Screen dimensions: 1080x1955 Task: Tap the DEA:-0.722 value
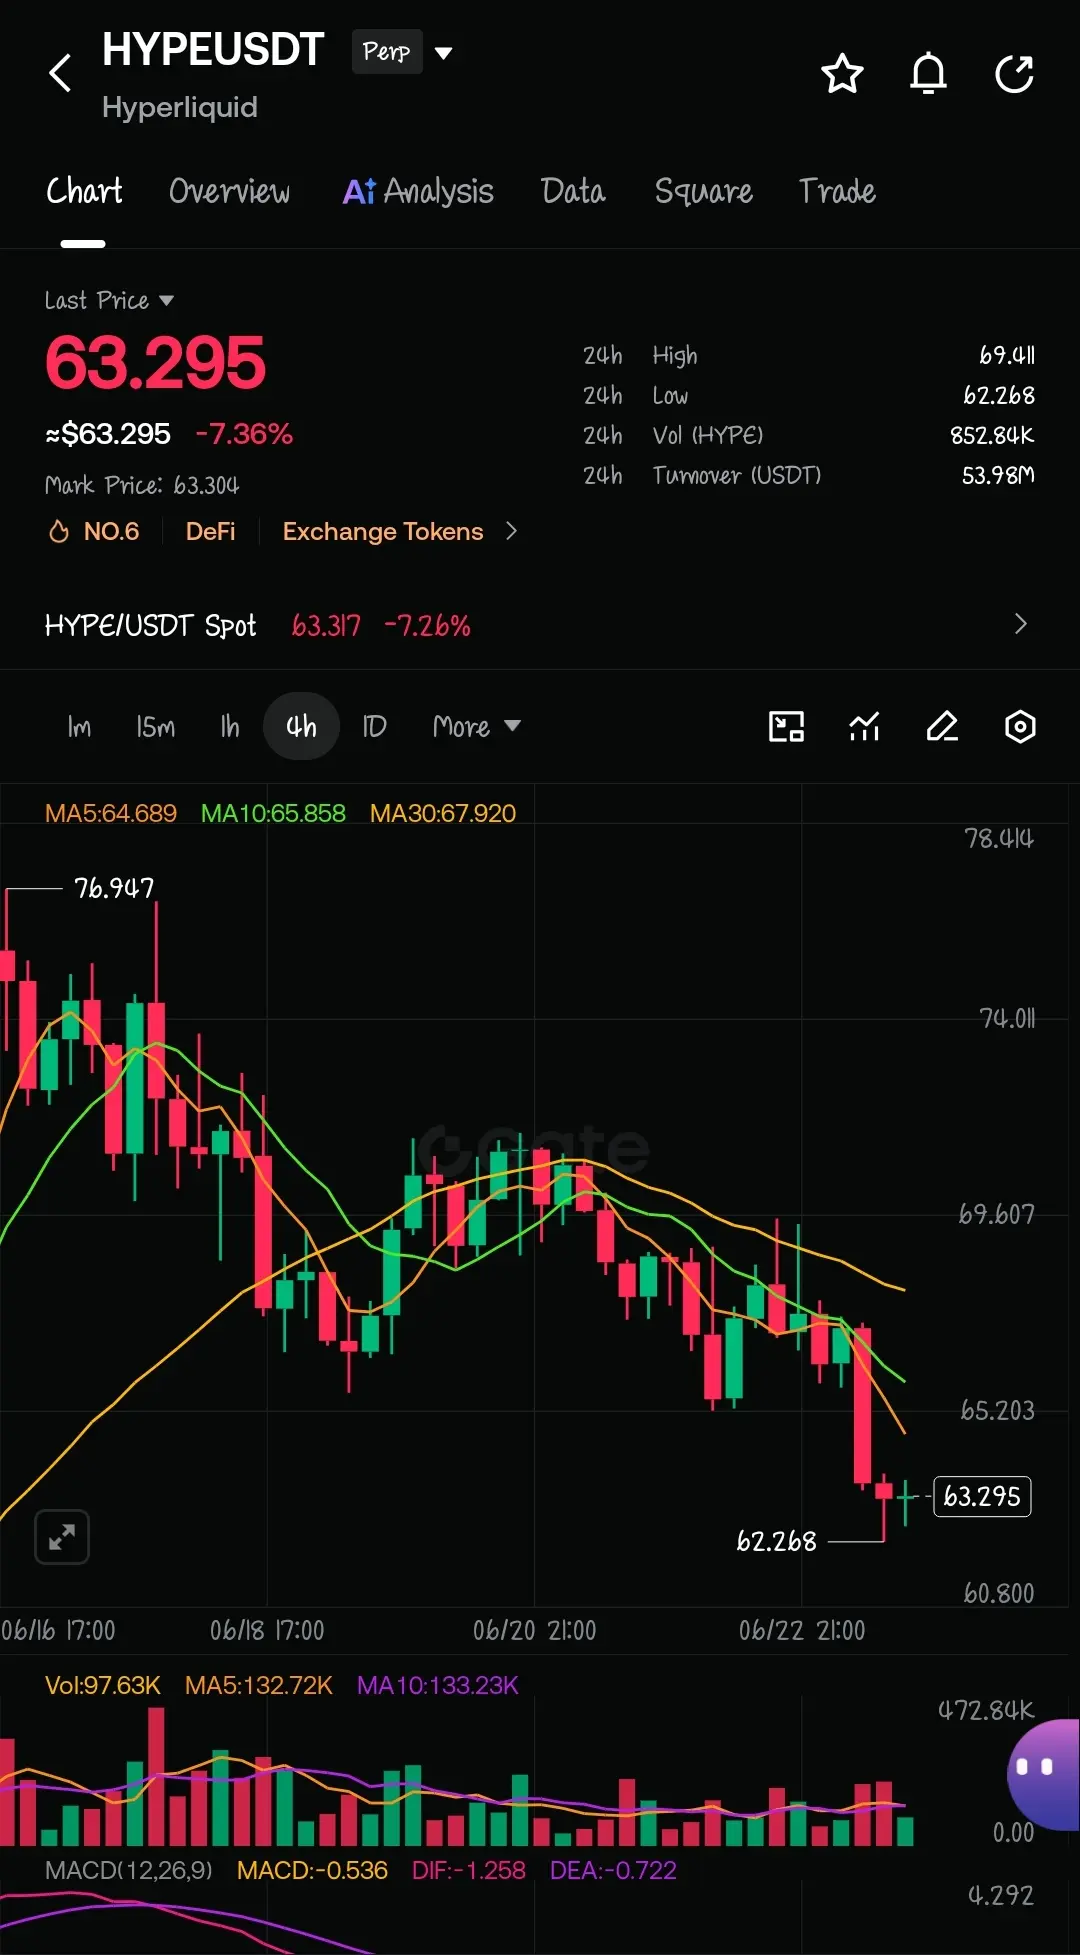click(613, 1870)
